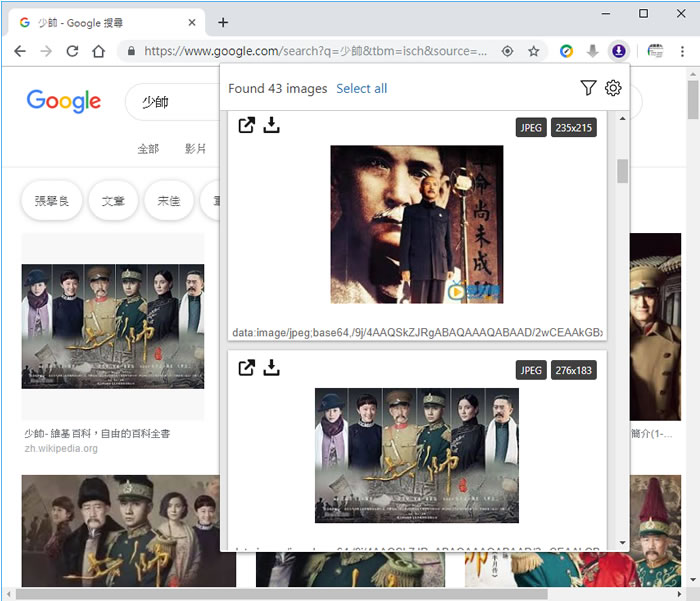The image size is (700, 601).
Task: Click the browser back arrow
Action: pos(20,51)
